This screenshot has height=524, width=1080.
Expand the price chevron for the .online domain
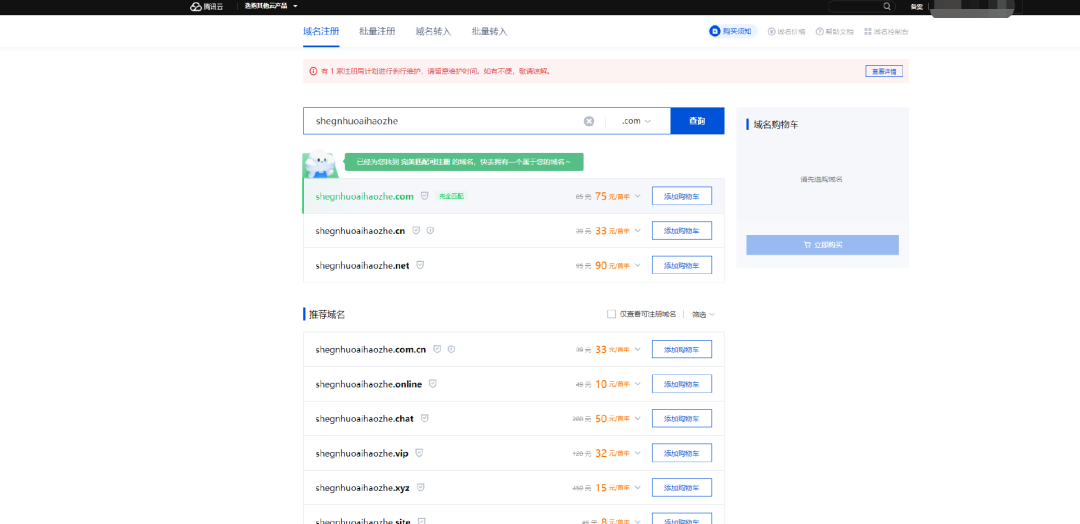click(638, 384)
